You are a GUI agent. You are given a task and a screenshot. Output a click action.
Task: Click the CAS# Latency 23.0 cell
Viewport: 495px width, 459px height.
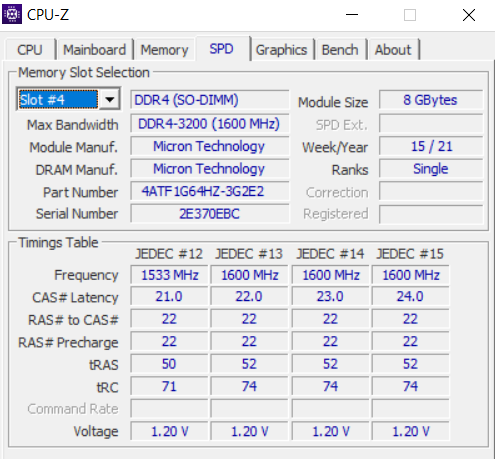(330, 296)
